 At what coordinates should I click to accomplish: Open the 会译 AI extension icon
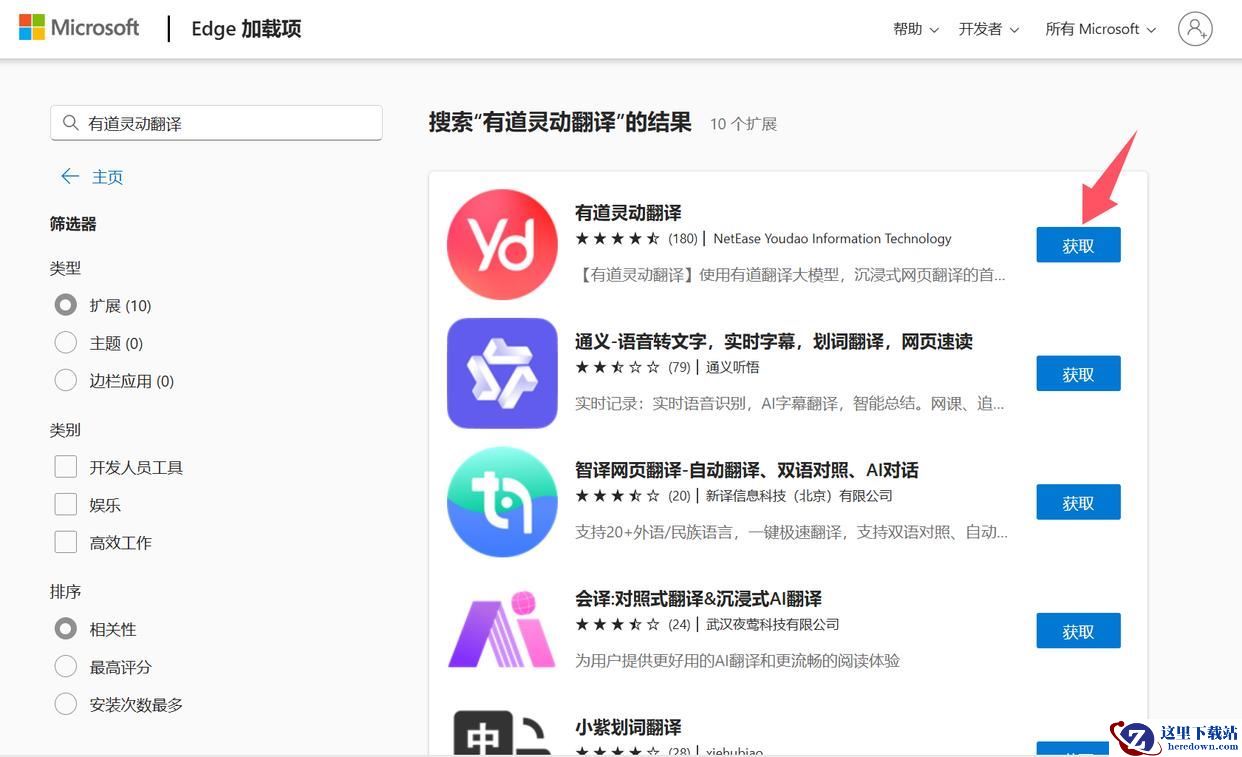pos(502,630)
